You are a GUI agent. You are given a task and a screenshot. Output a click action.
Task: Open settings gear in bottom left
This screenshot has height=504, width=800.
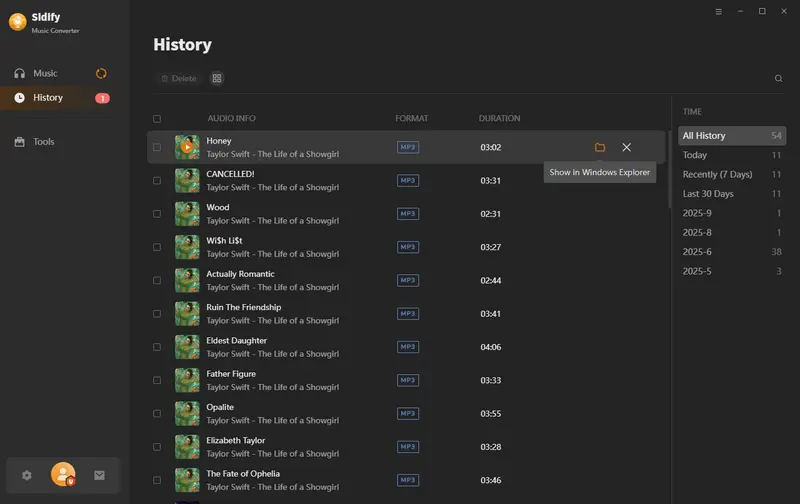click(27, 475)
